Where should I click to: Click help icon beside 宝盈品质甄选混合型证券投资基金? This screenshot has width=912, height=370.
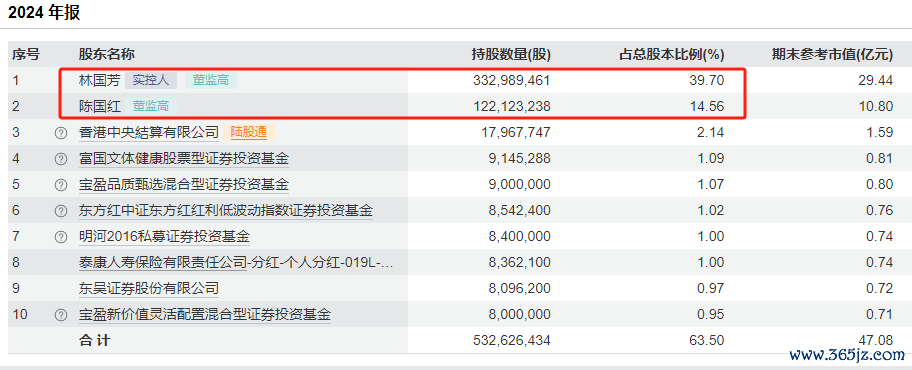[60, 185]
